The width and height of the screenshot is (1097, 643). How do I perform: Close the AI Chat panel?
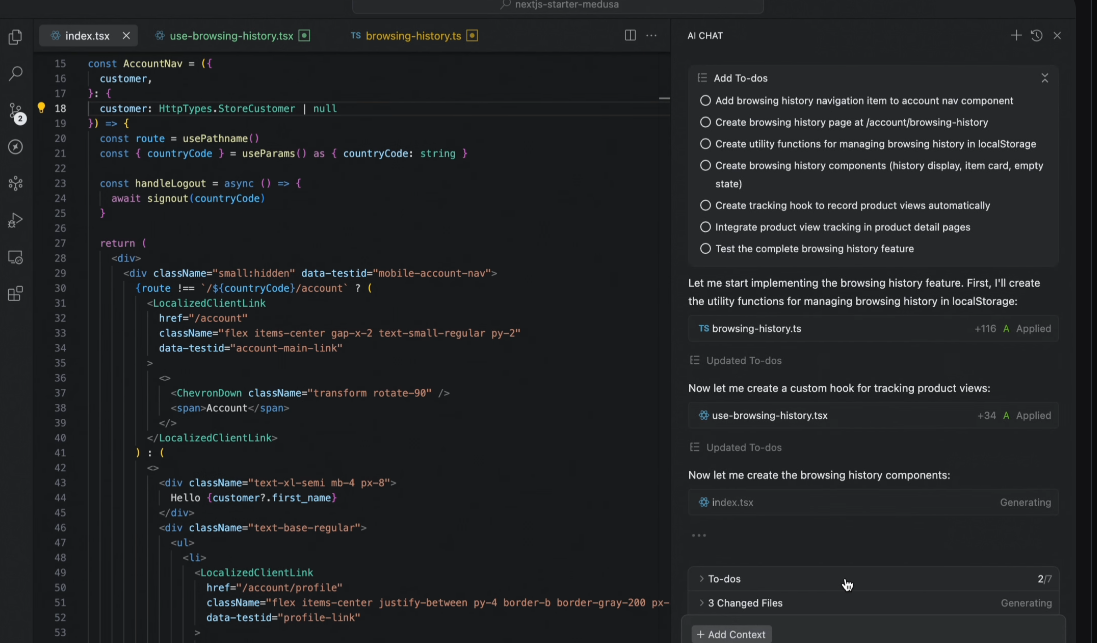(1057, 35)
